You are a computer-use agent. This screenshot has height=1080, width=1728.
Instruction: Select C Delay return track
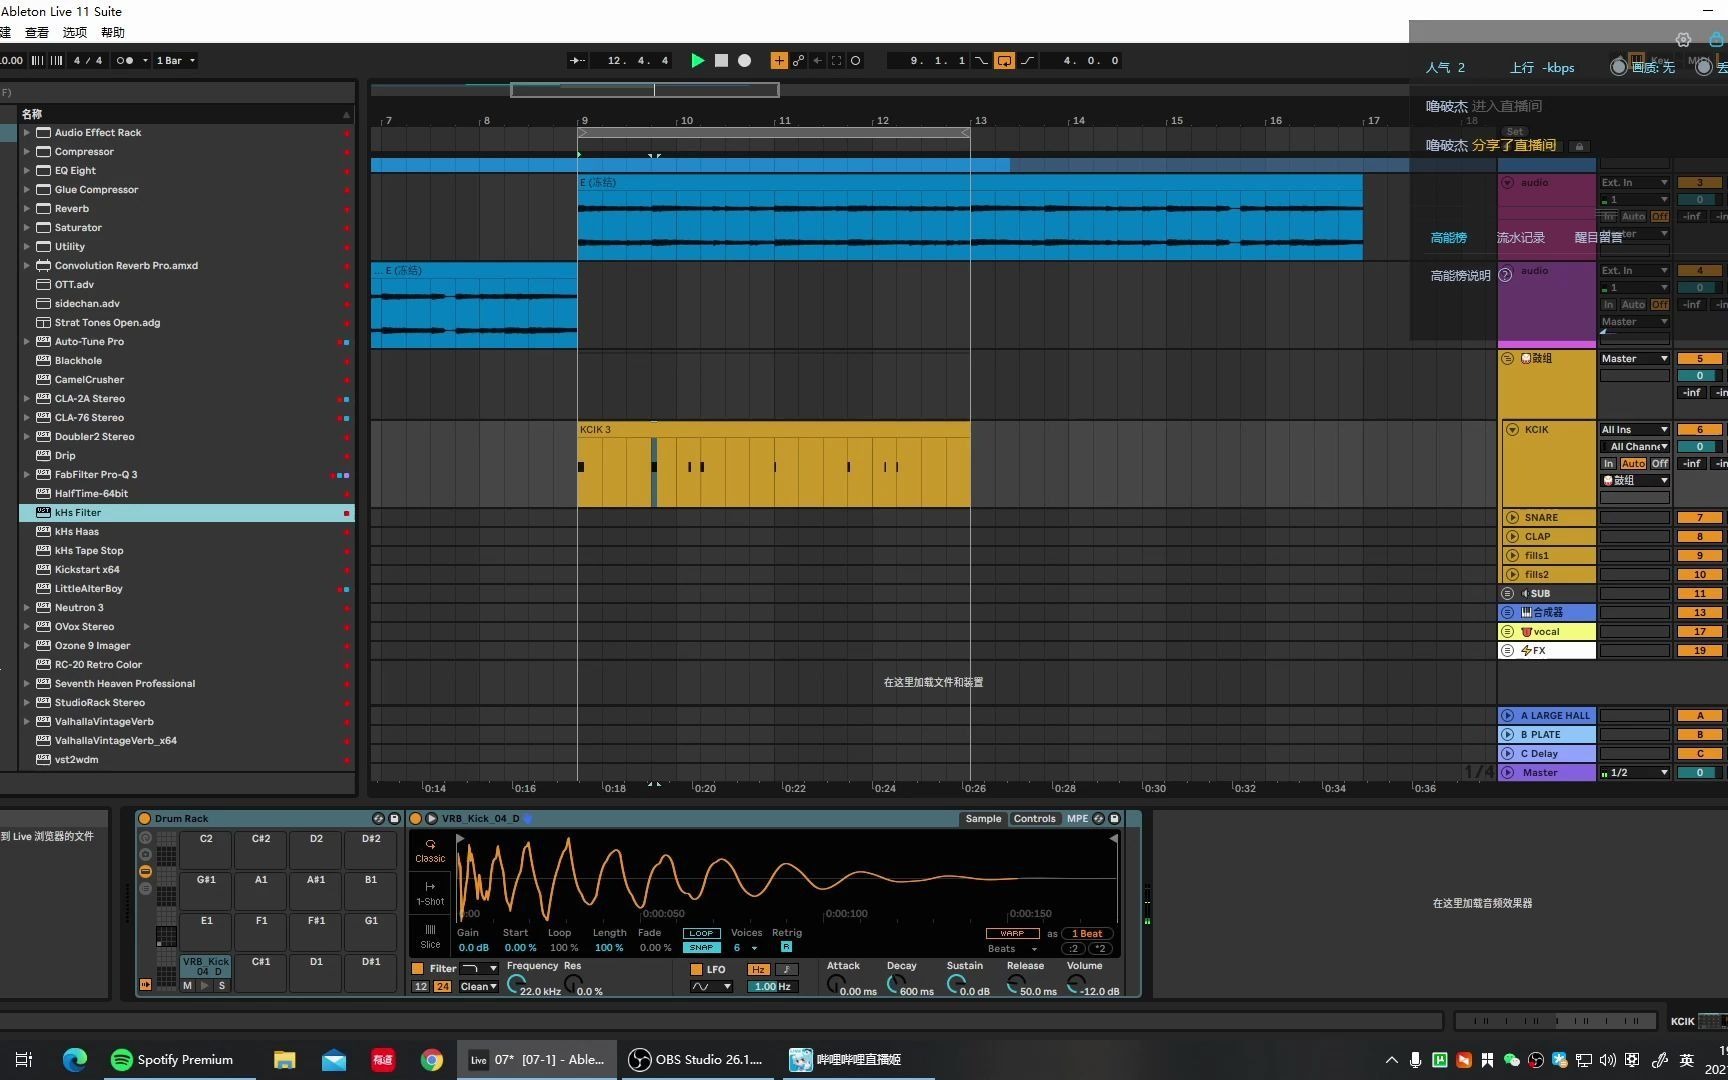(x=1547, y=754)
